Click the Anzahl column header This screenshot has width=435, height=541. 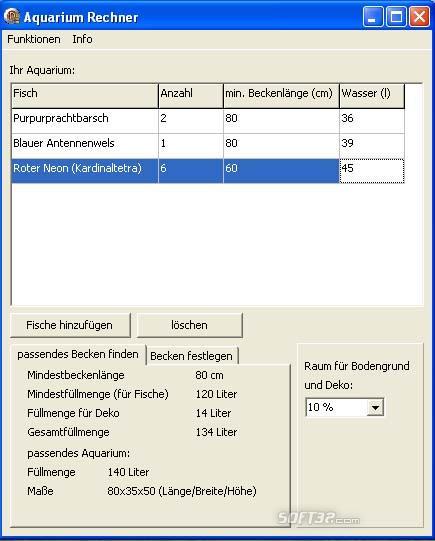(x=191, y=96)
